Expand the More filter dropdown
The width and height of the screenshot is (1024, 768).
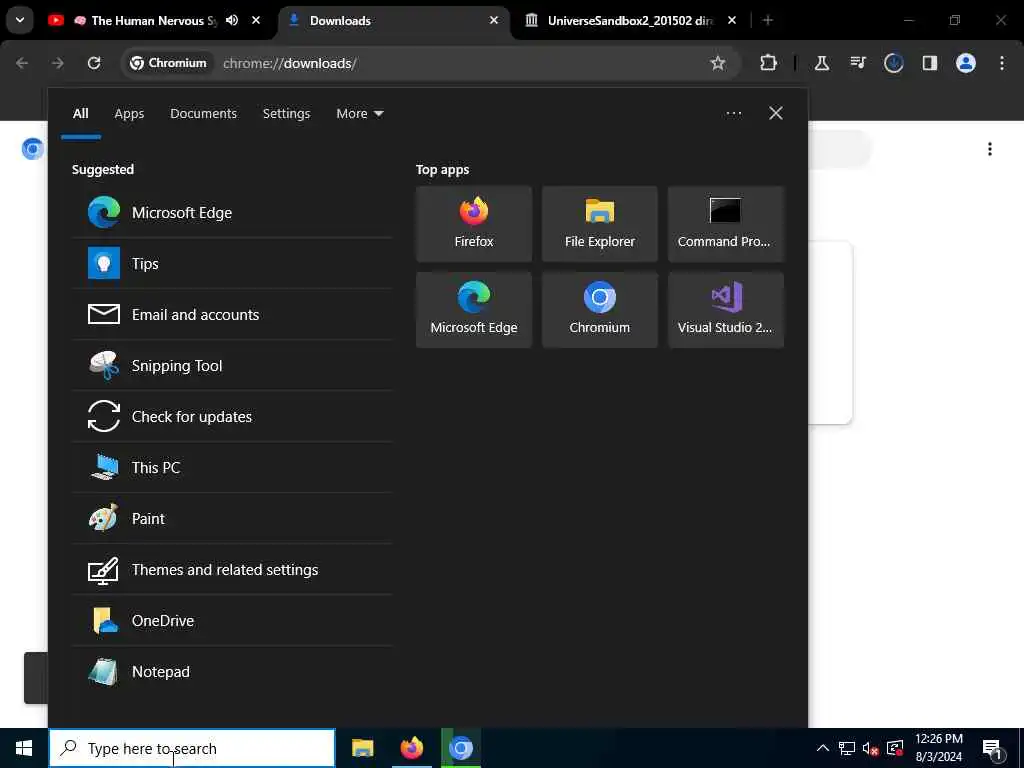pos(359,114)
